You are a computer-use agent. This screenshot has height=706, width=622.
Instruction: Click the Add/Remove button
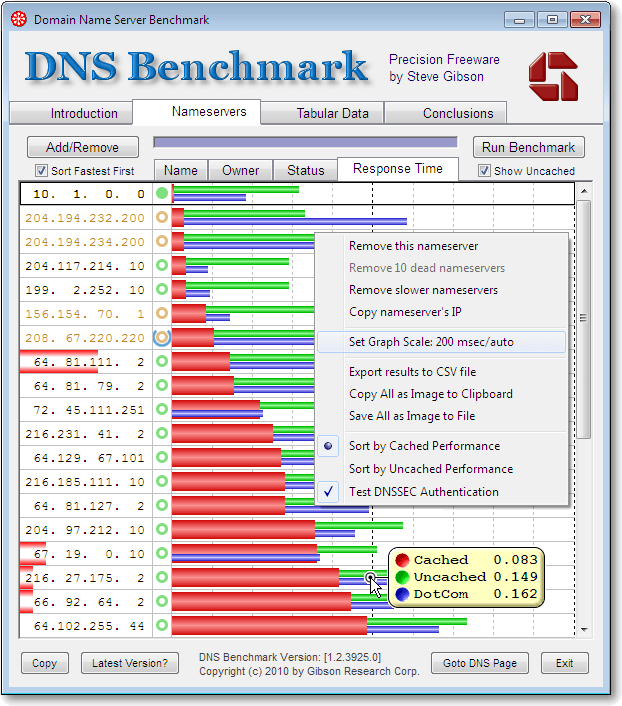click(82, 147)
